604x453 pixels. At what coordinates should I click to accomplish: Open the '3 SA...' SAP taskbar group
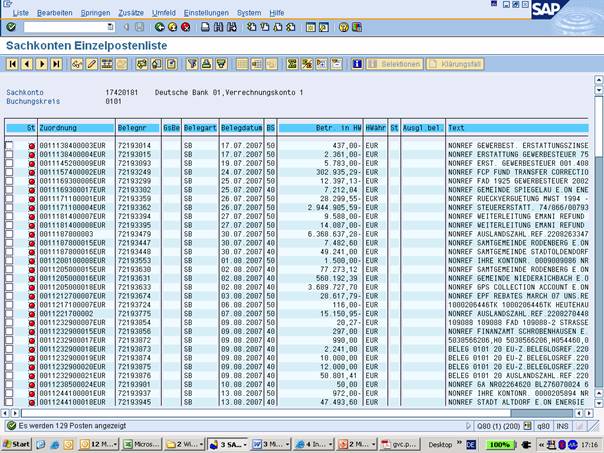(x=227, y=445)
